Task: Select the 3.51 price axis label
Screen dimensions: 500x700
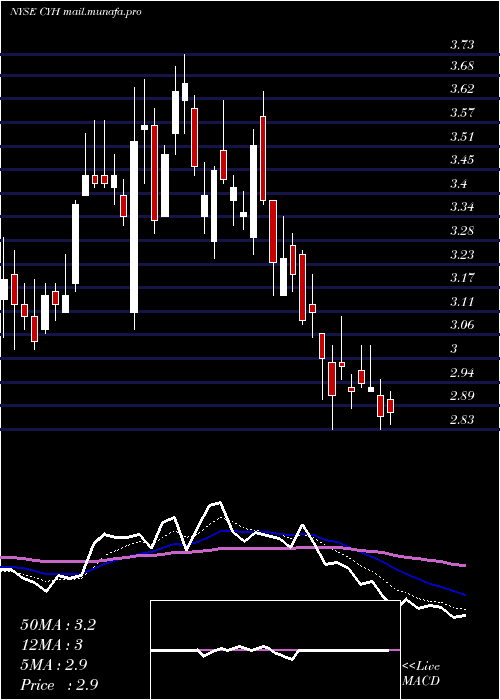Action: [462, 137]
